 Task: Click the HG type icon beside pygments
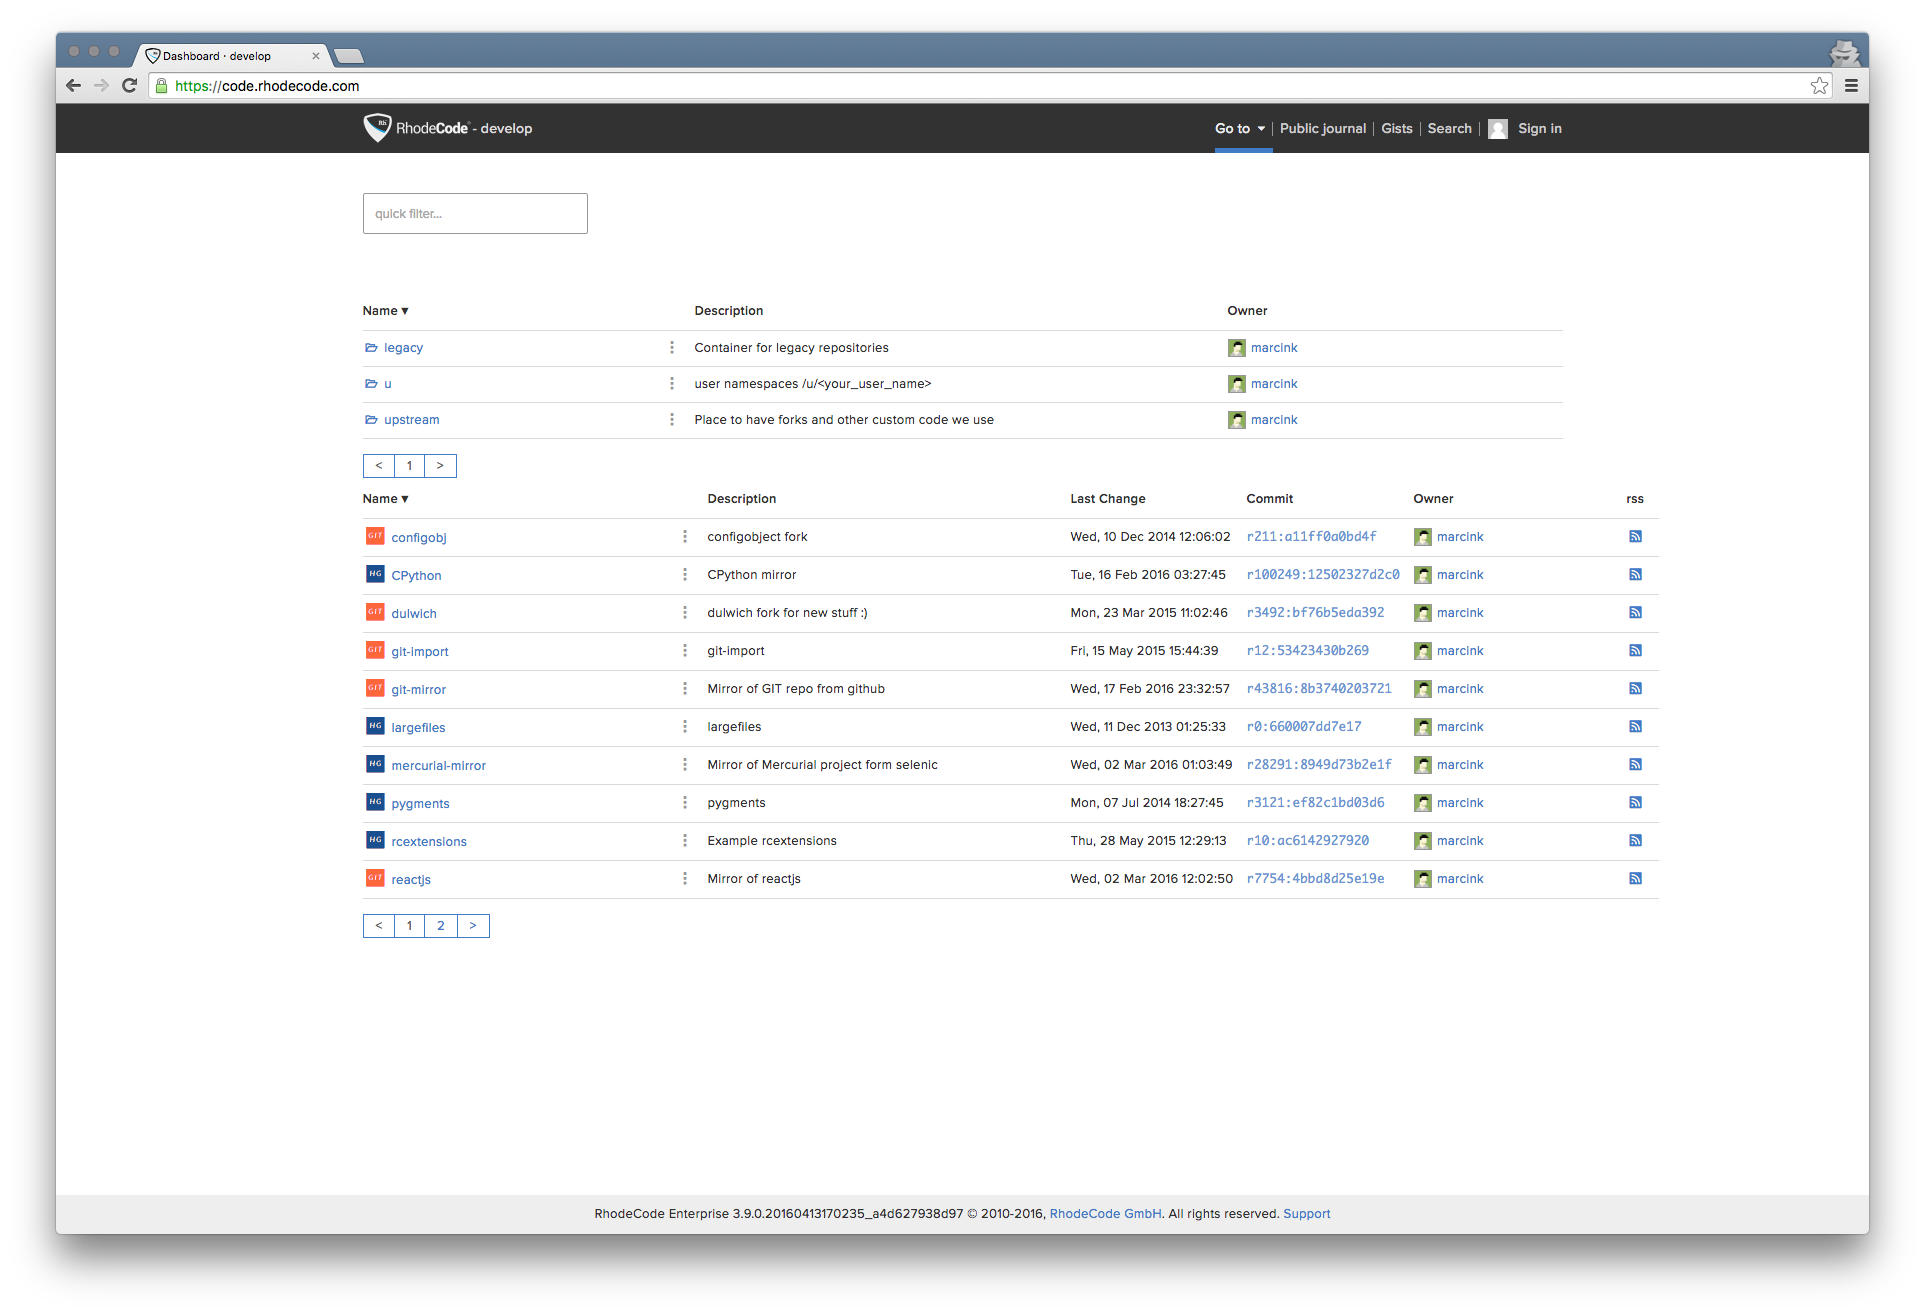coord(375,802)
